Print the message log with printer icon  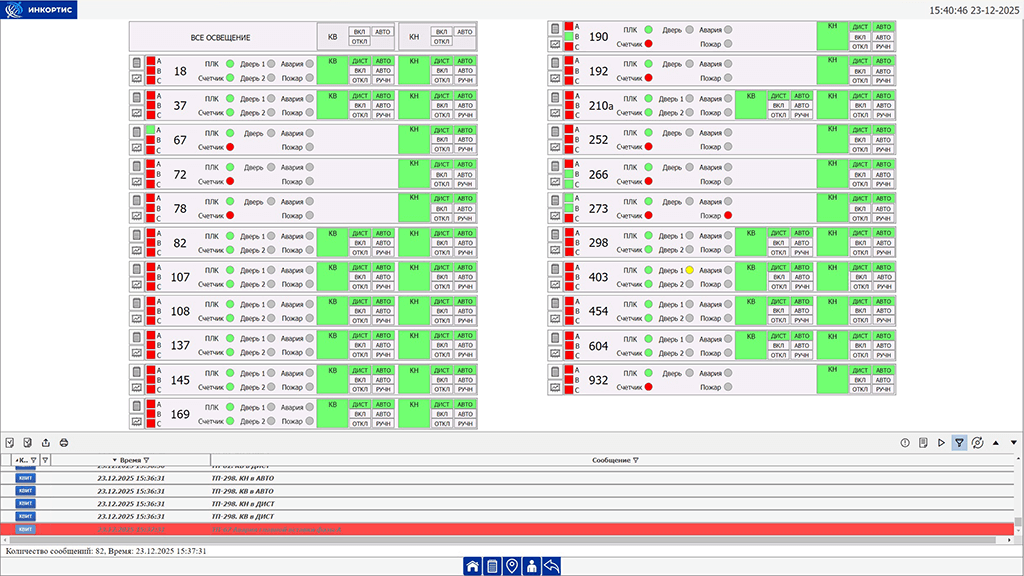click(x=63, y=442)
